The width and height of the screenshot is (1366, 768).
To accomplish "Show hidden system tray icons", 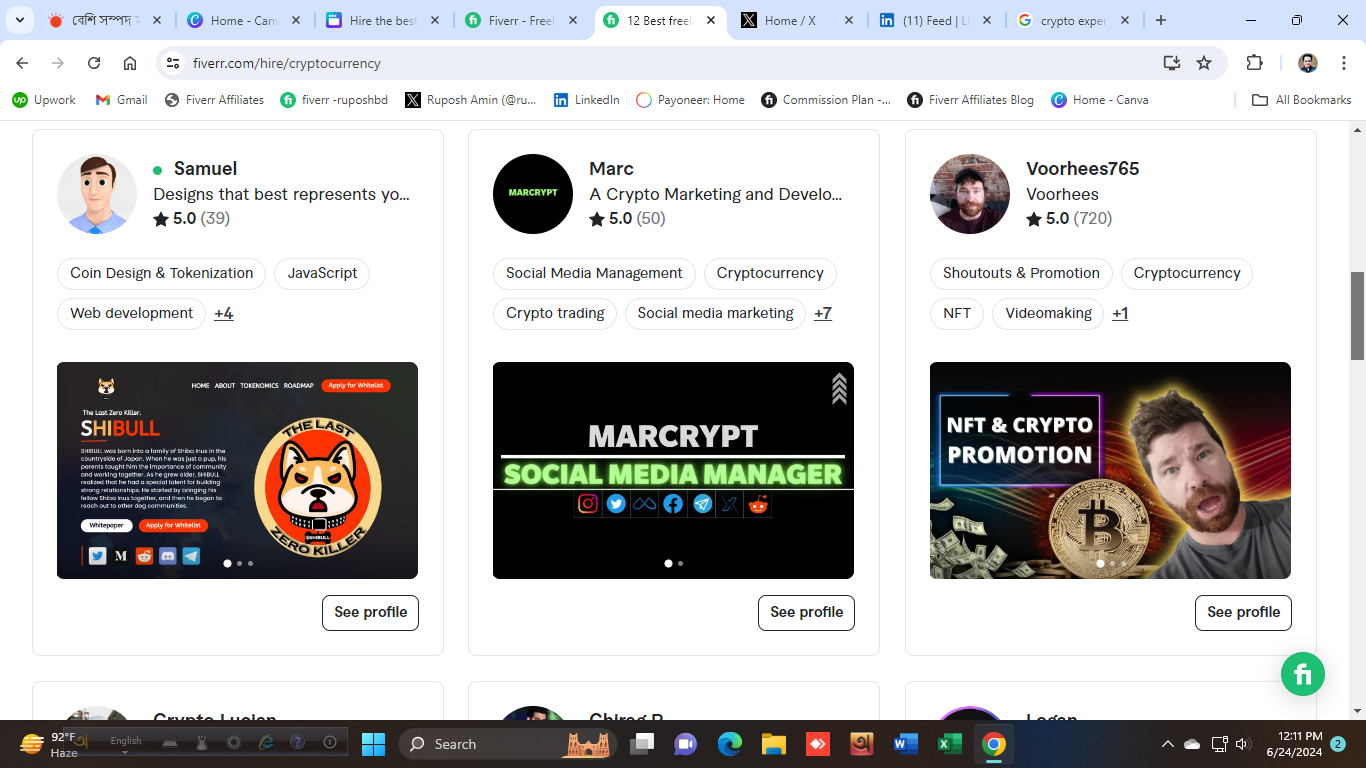I will coord(1167,744).
